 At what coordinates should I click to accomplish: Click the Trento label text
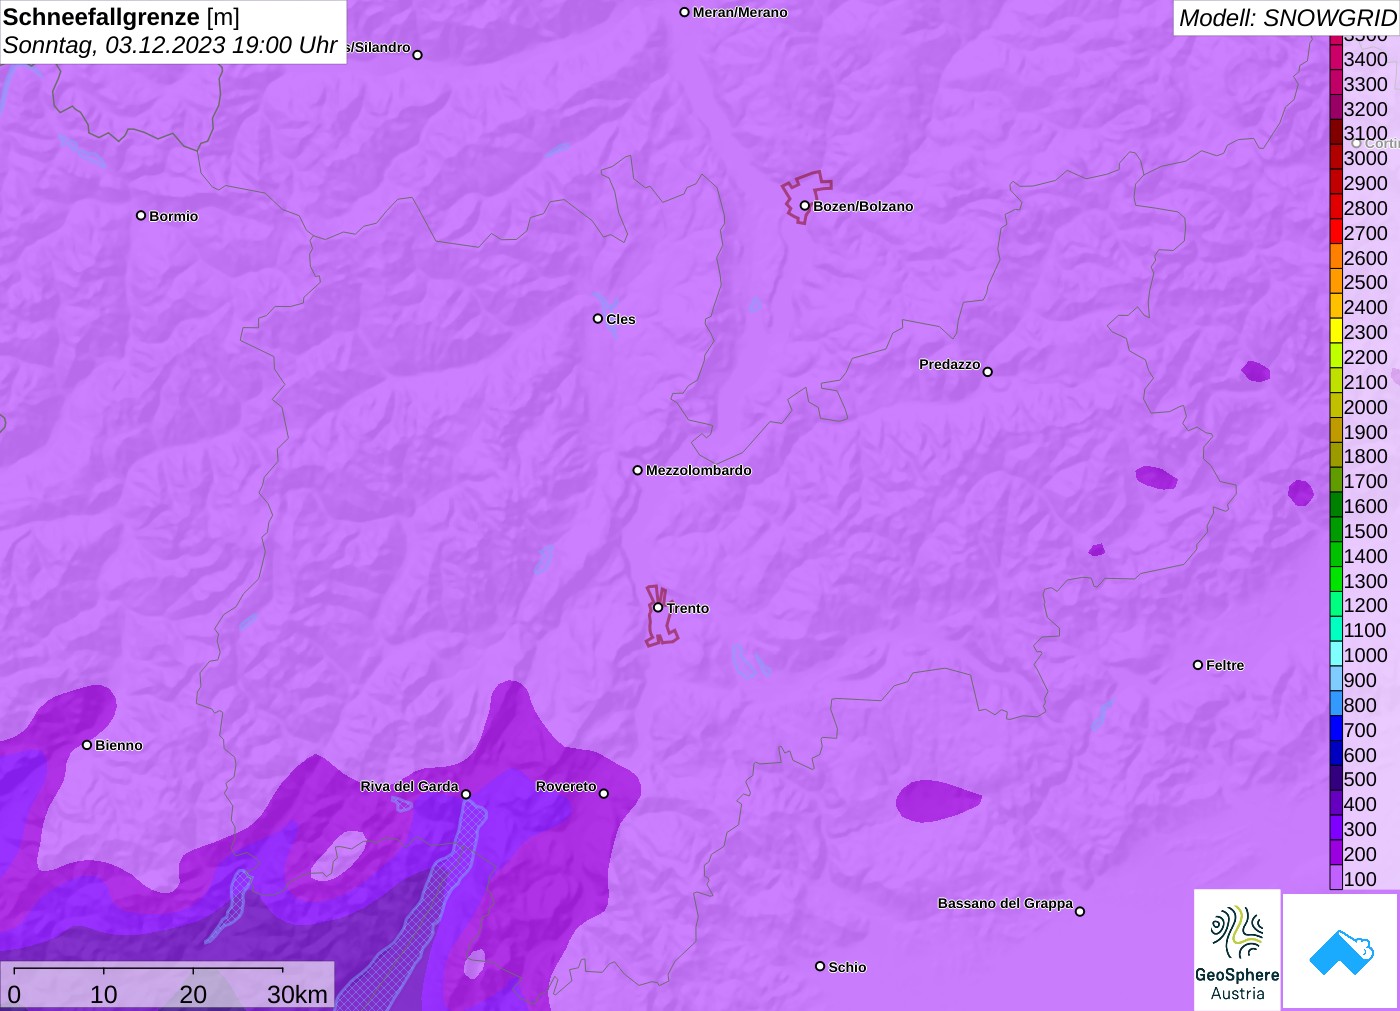click(688, 608)
